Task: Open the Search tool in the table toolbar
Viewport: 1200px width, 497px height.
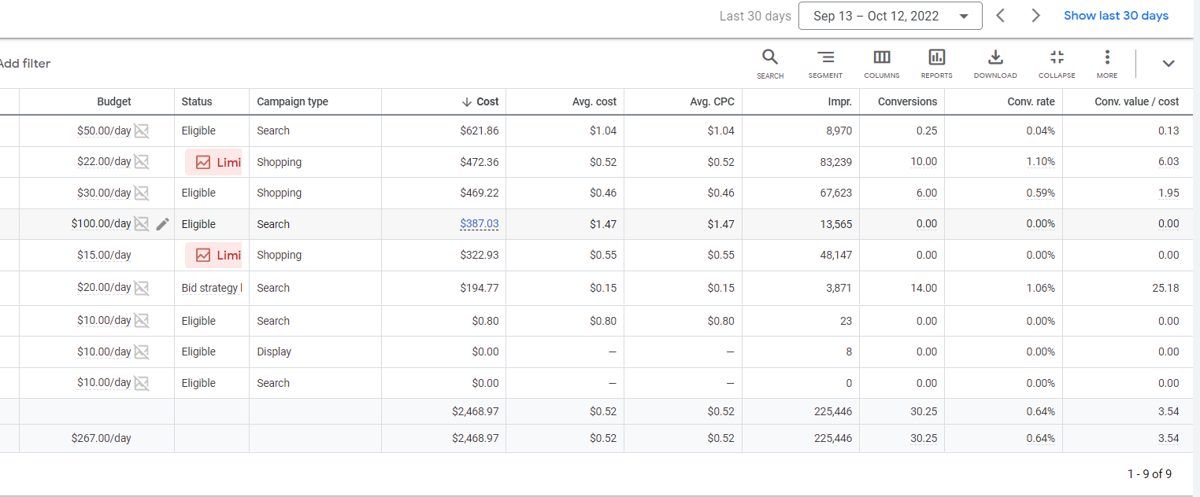Action: (770, 64)
